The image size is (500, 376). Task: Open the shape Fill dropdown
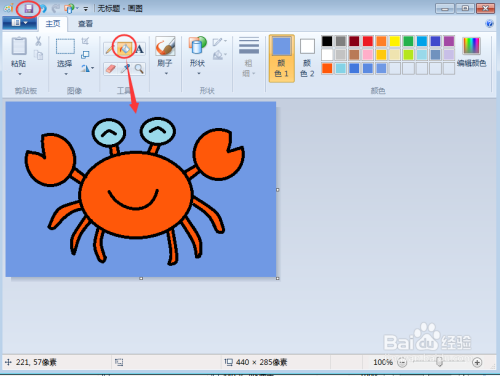tap(220, 55)
